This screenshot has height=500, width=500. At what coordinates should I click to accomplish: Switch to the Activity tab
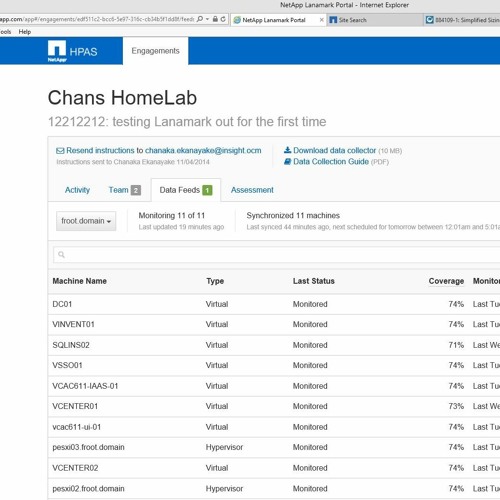click(x=77, y=190)
